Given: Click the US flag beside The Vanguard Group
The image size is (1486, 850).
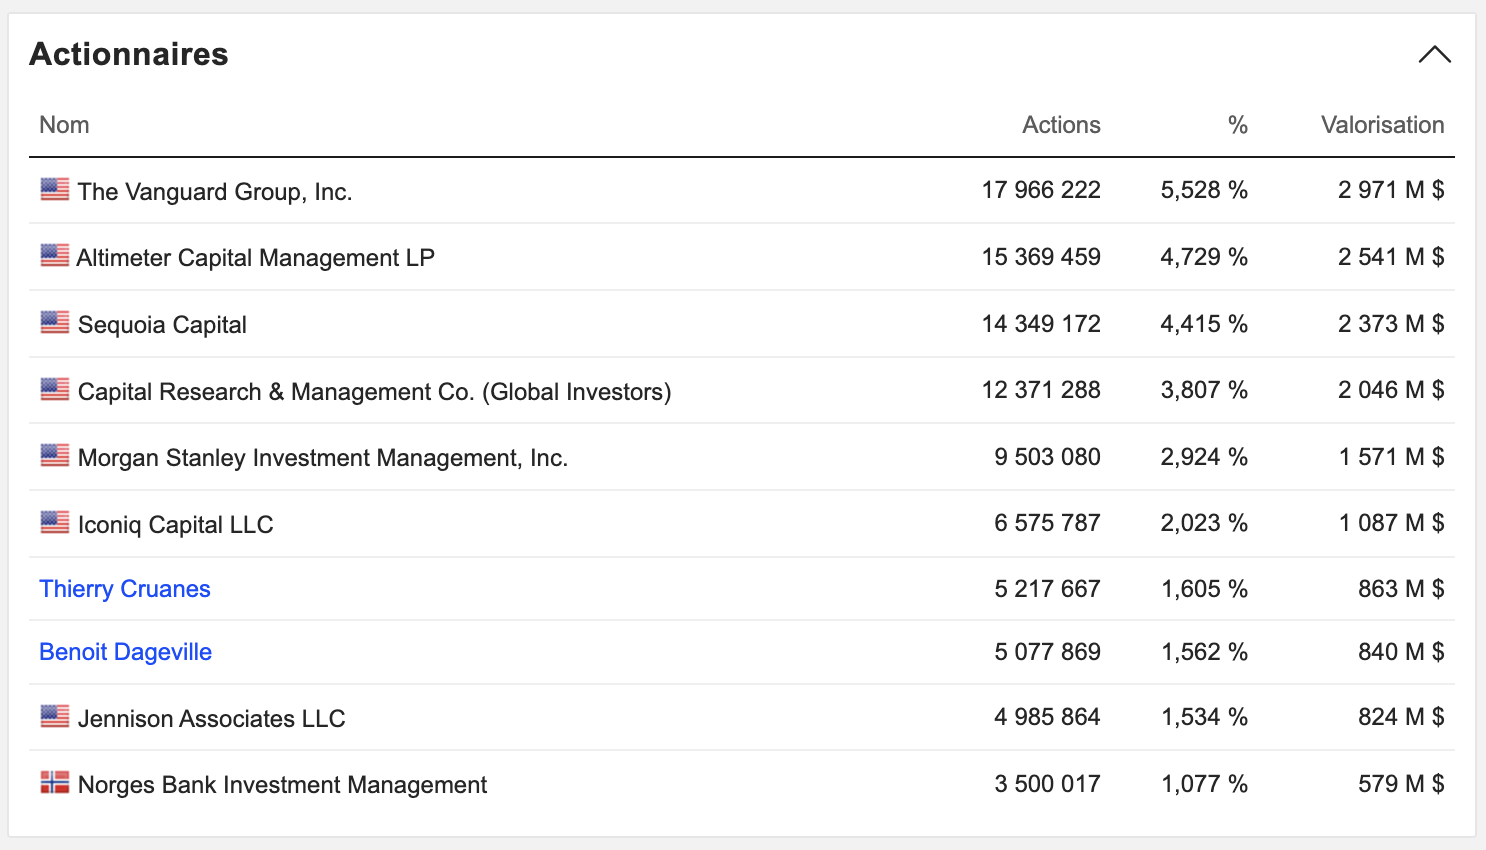Looking at the screenshot, I should point(55,189).
